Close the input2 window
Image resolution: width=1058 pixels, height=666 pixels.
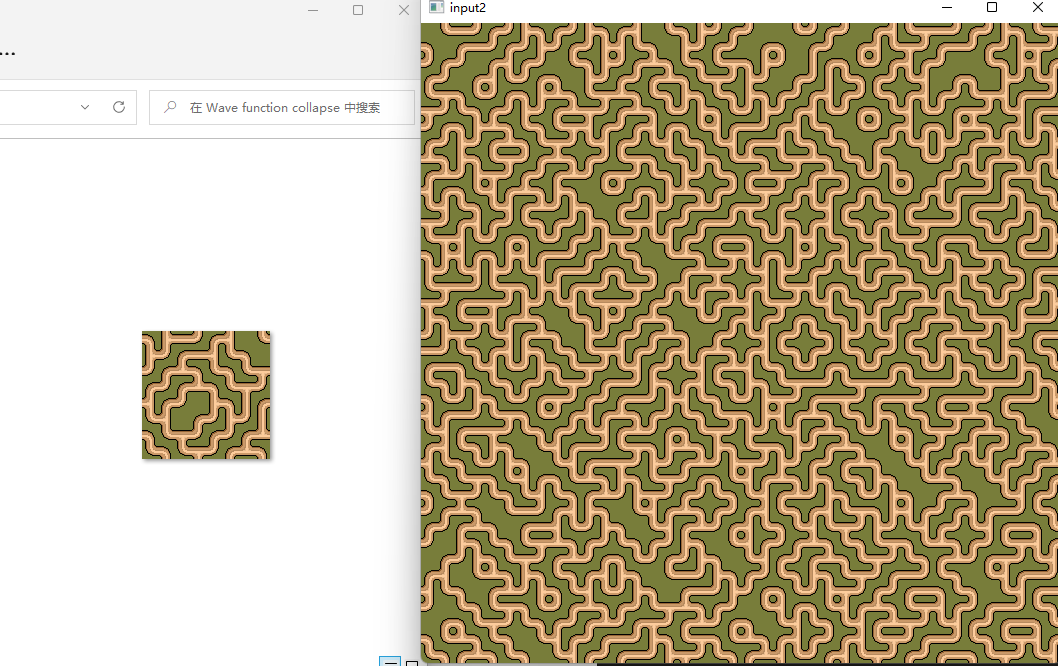pos(1038,8)
